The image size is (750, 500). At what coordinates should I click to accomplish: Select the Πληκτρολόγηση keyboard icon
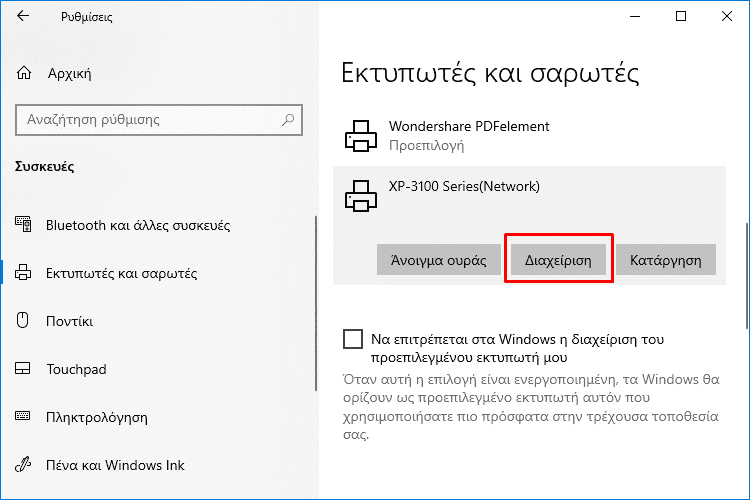22,416
